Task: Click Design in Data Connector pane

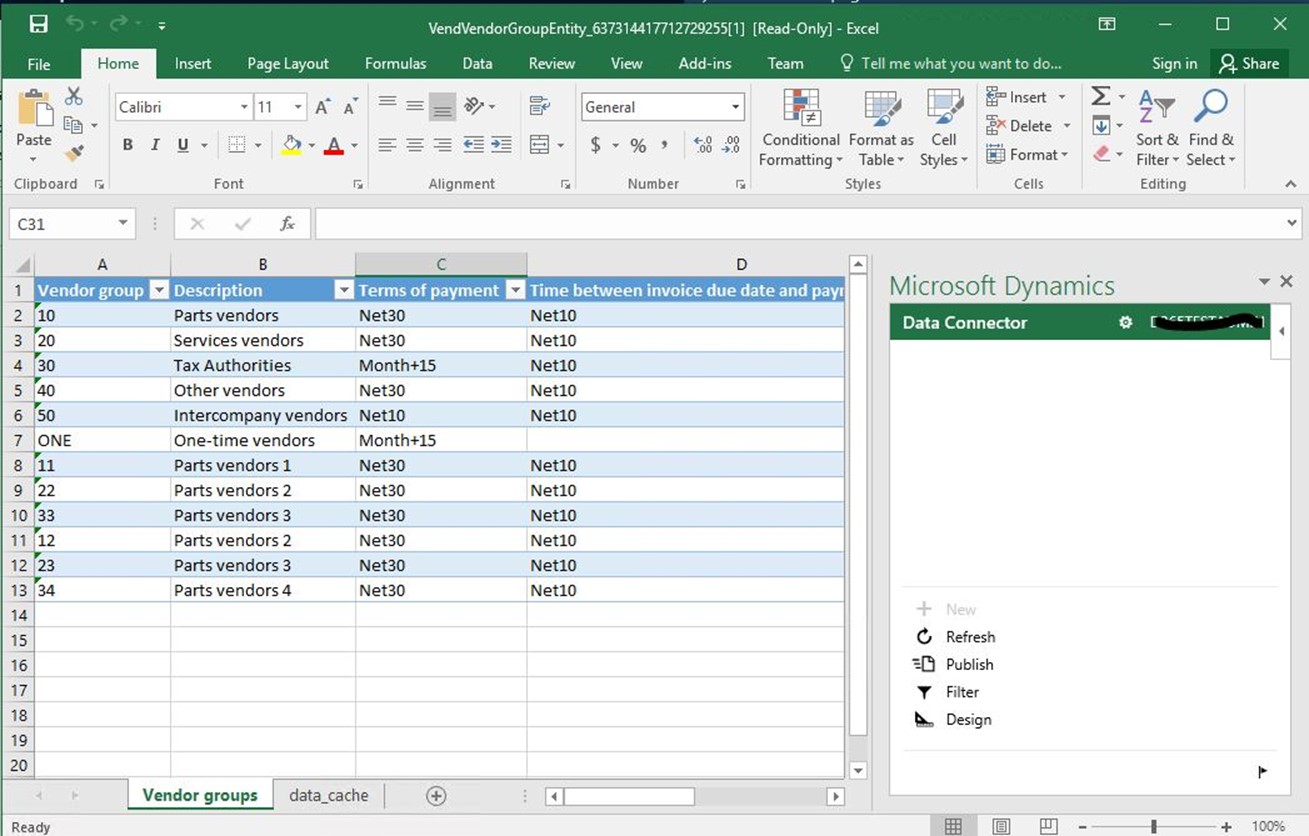Action: click(x=954, y=720)
